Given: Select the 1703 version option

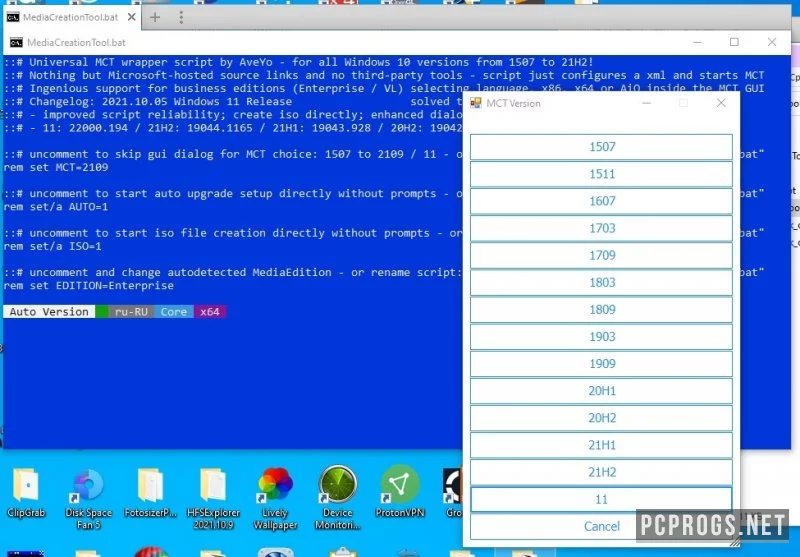Looking at the screenshot, I should [x=602, y=228].
